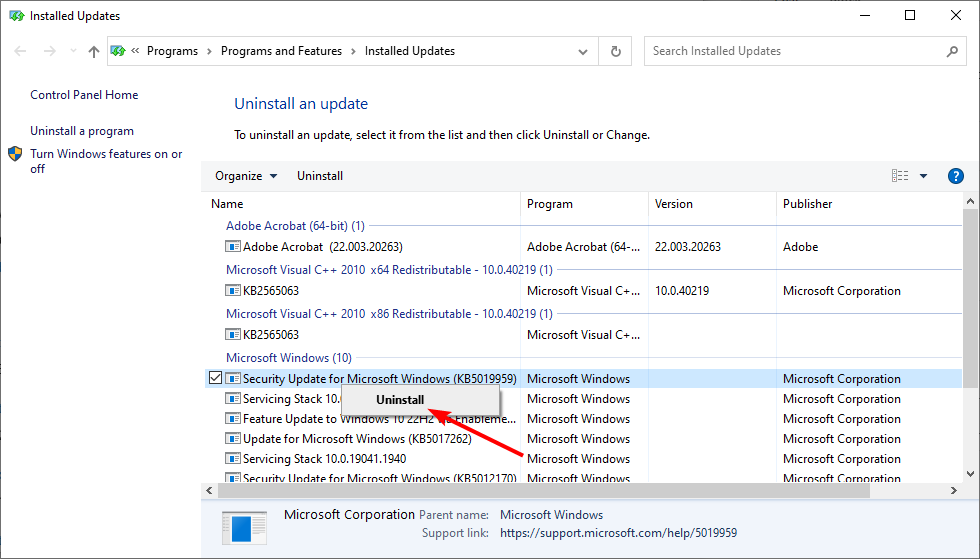Click Programs and Features breadcrumb
The height and width of the screenshot is (559, 980).
pyautogui.click(x=281, y=51)
